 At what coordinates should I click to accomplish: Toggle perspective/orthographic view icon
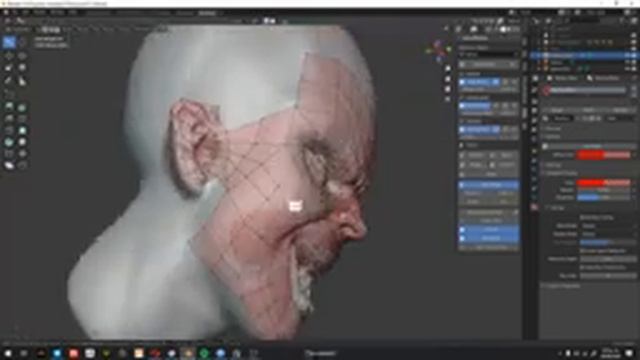448,99
